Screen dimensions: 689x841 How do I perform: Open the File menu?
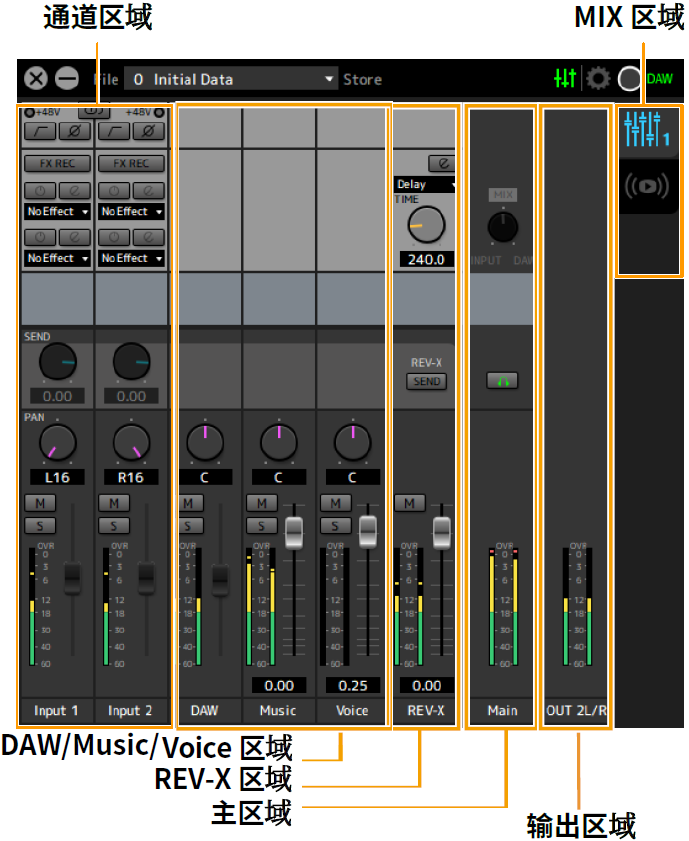pyautogui.click(x=106, y=79)
